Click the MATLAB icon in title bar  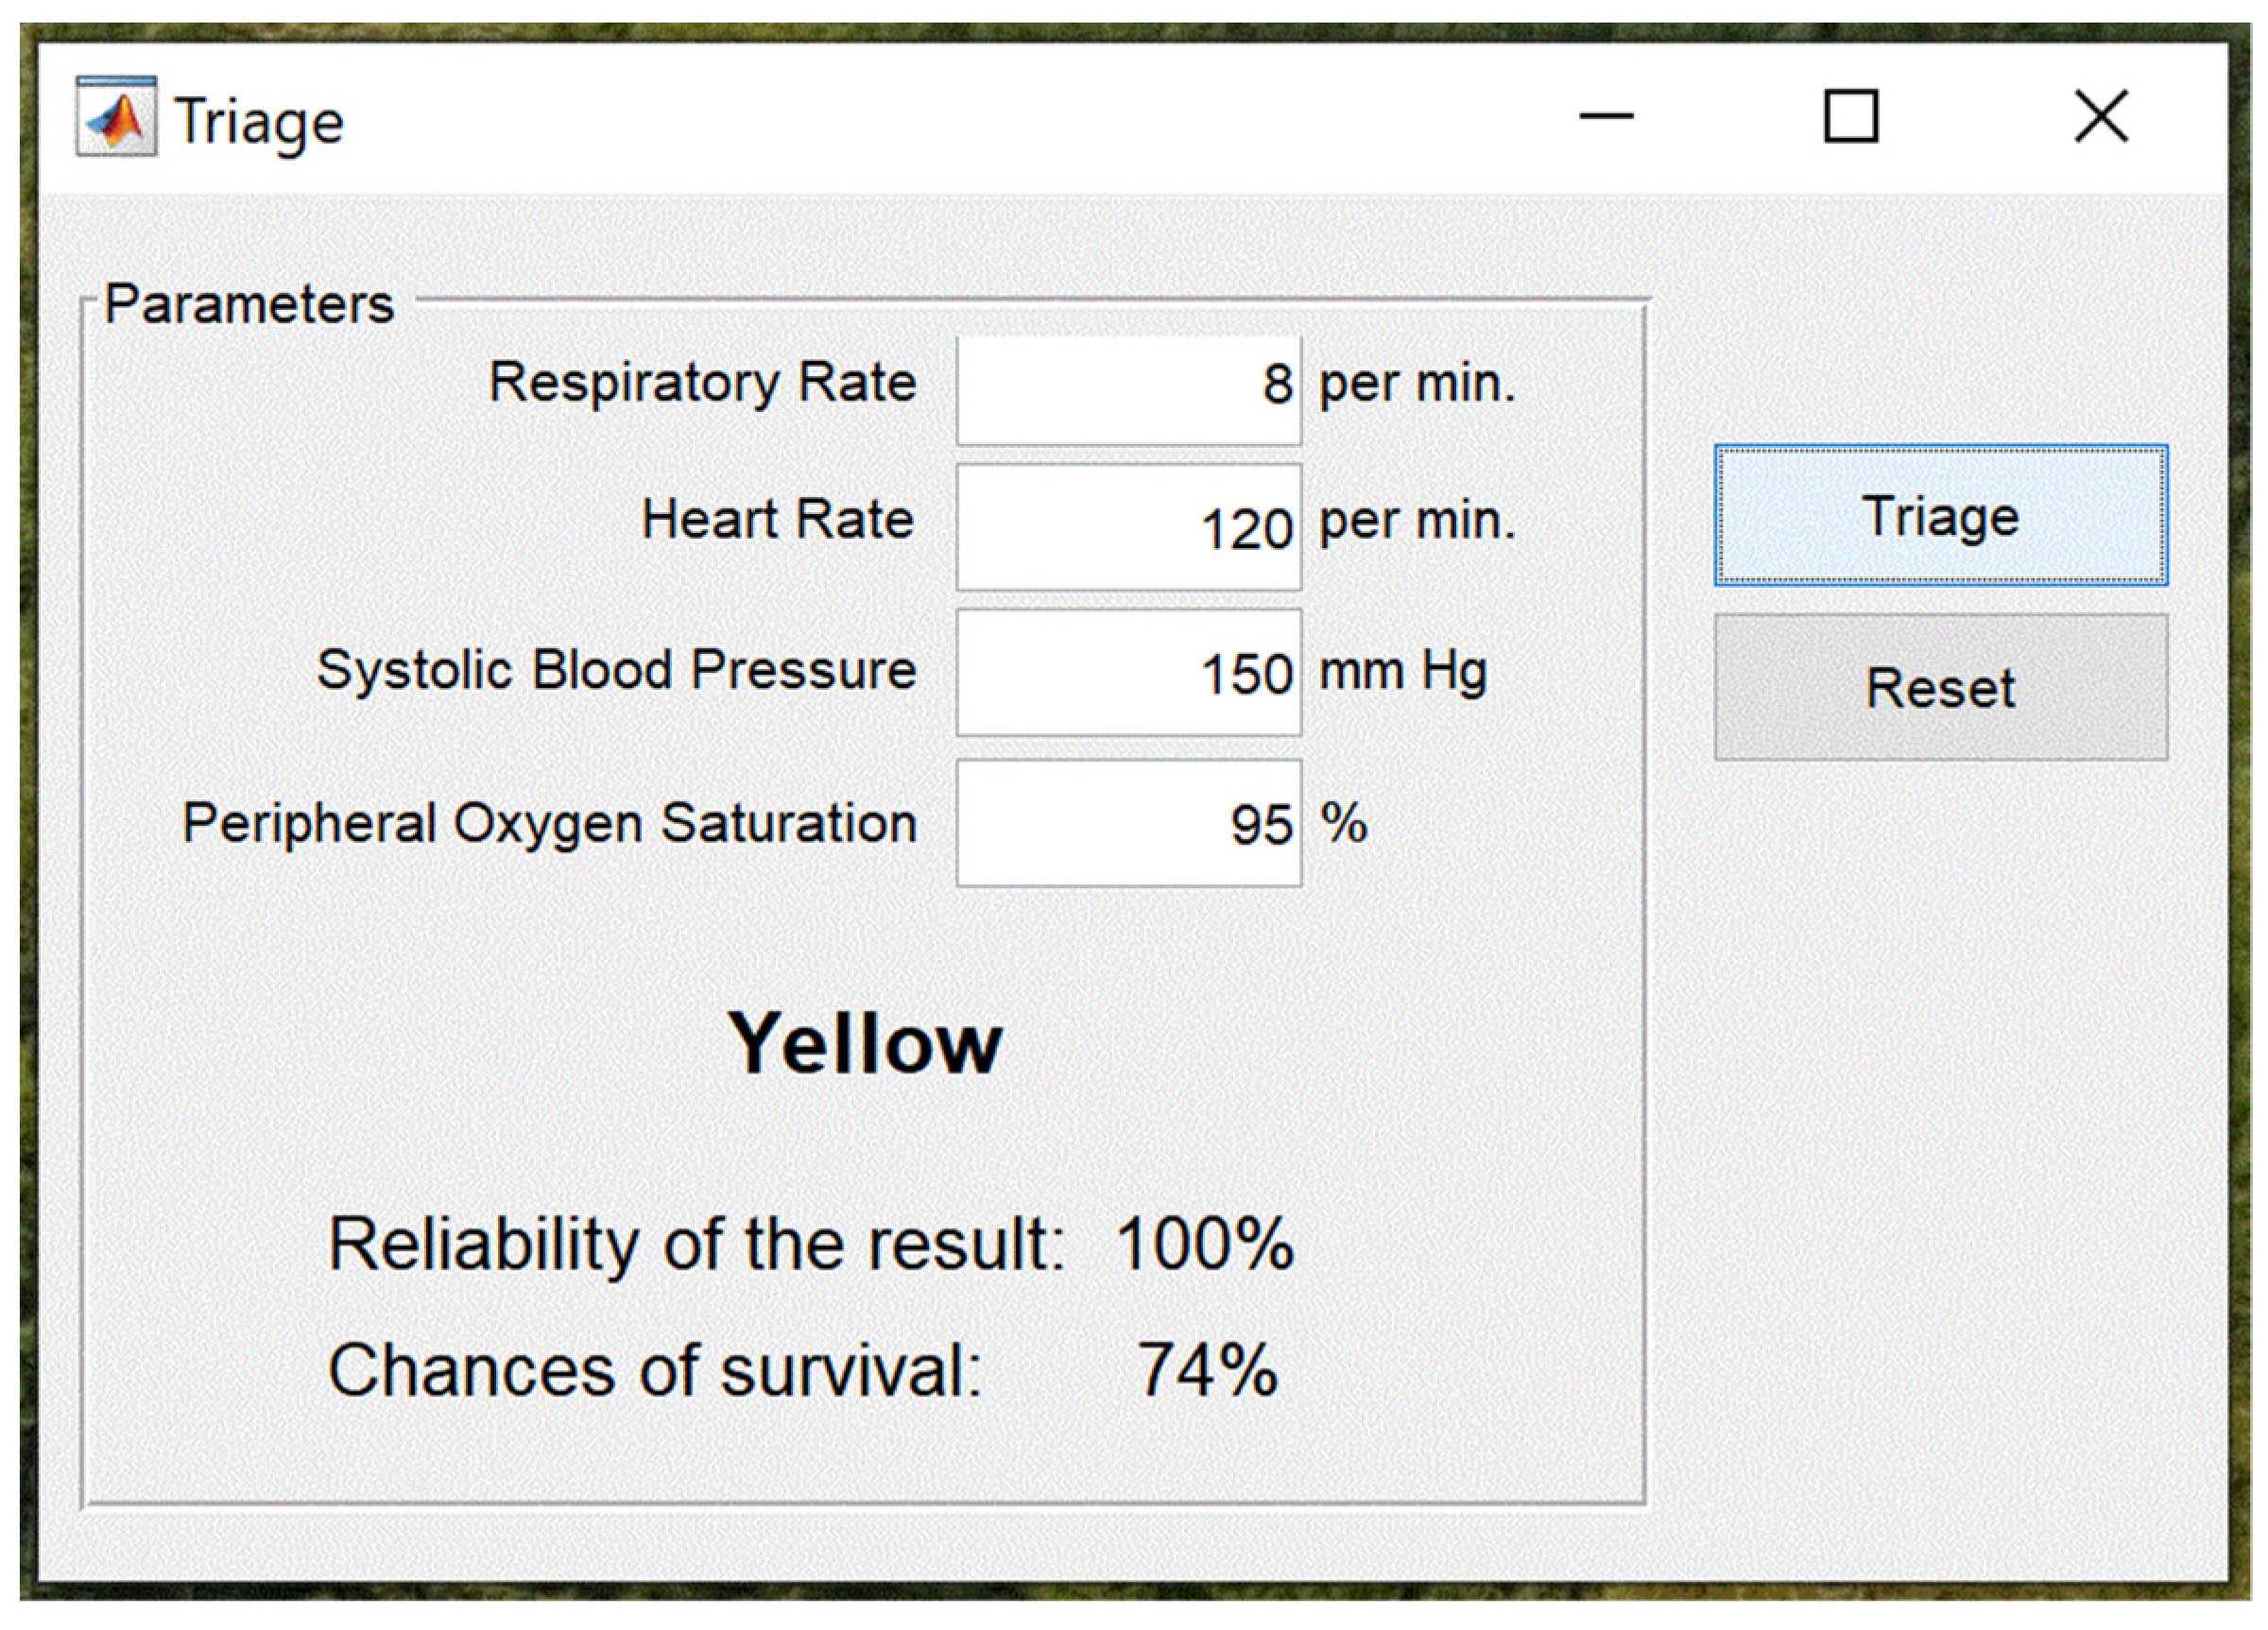click(116, 117)
